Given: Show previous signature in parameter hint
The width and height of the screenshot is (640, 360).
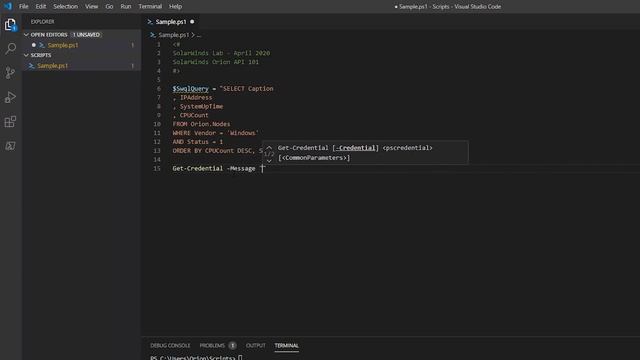Looking at the screenshot, I should (x=269, y=147).
